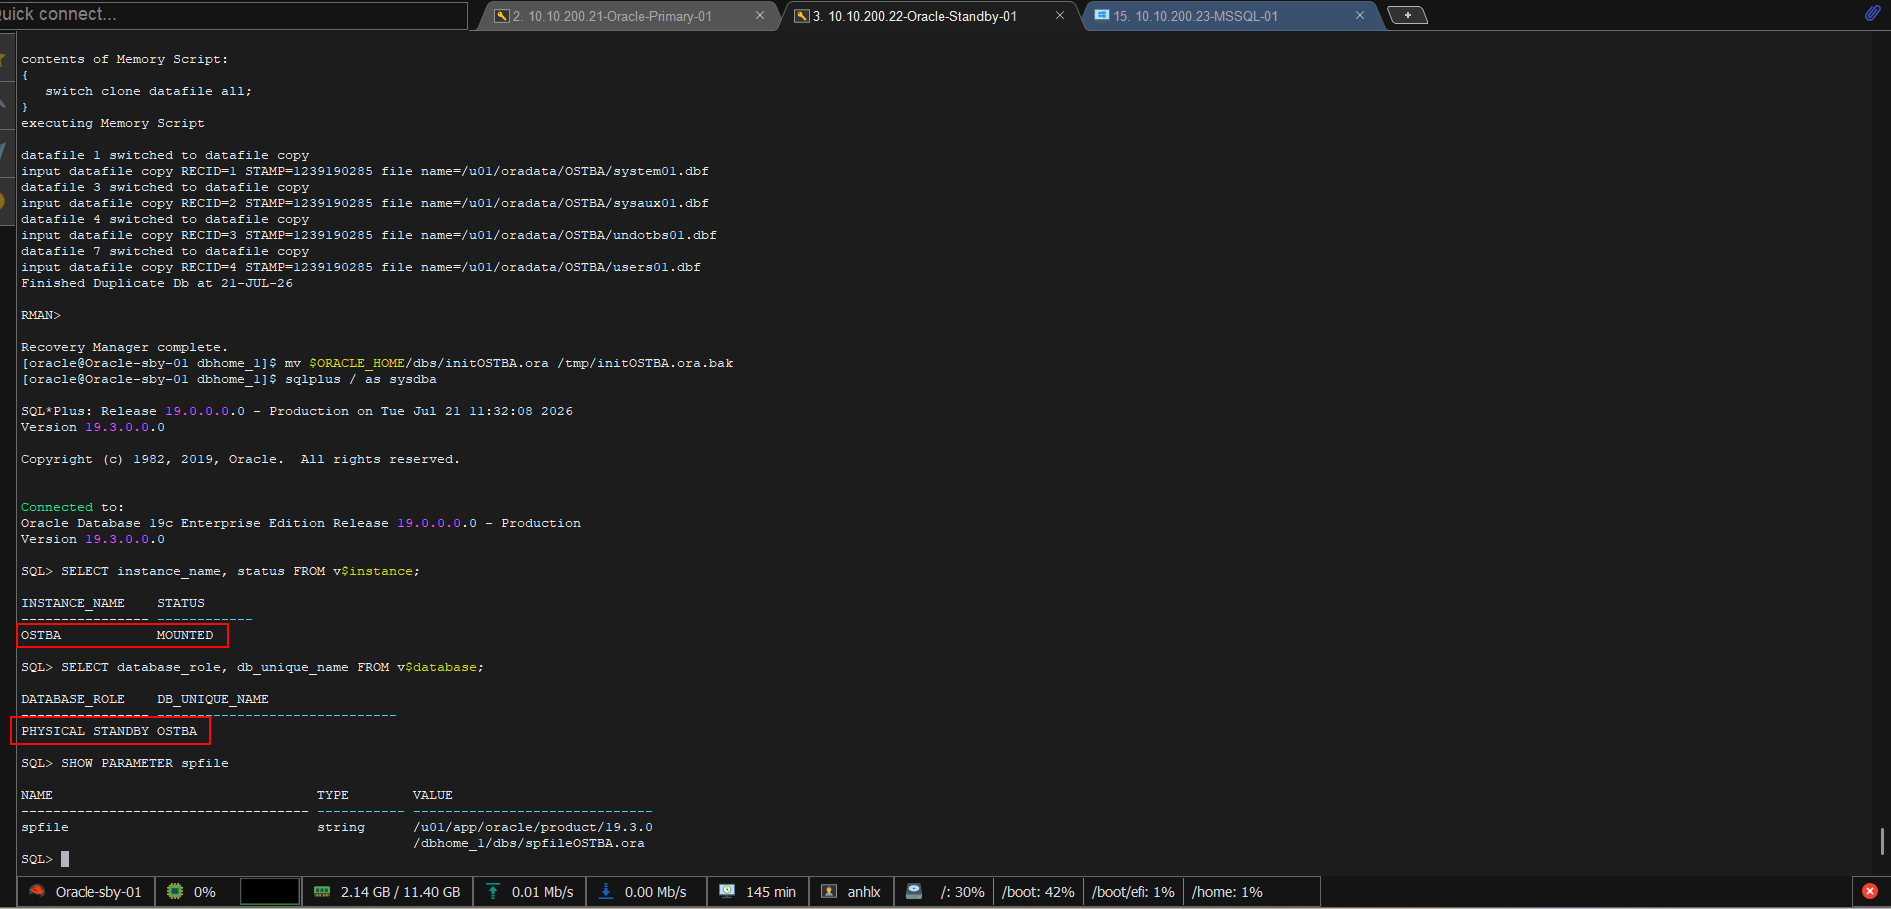Click the user profile icon beside anhlx
Screen dimensions: 1891x909
[829, 891]
